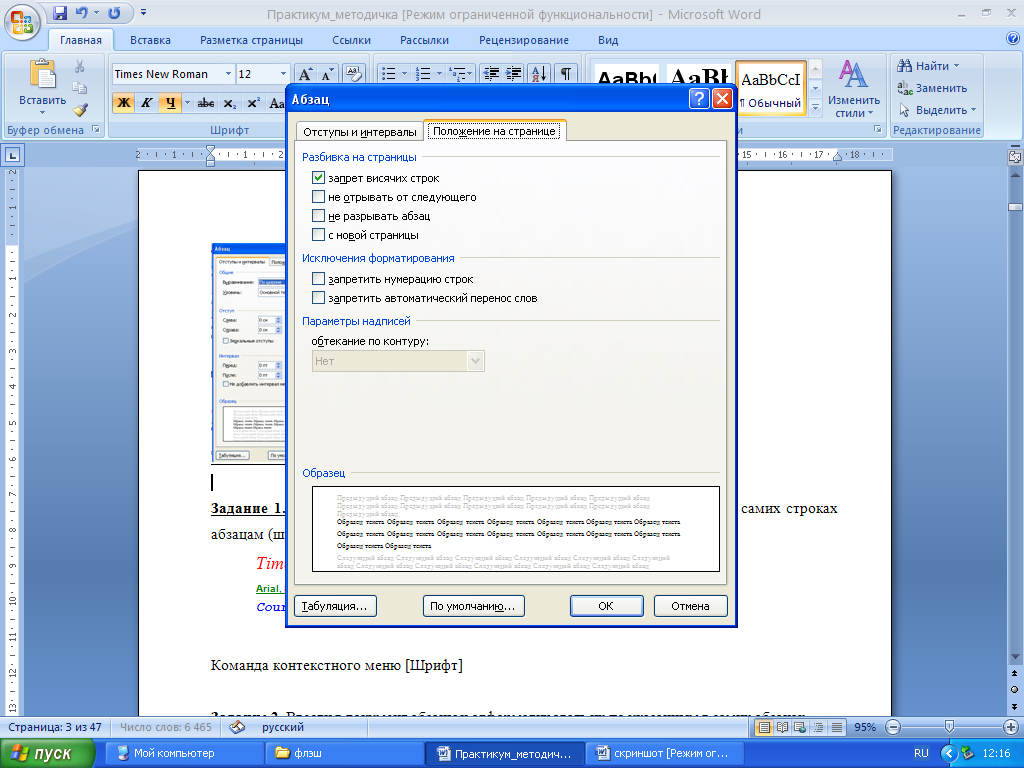The height and width of the screenshot is (768, 1024).
Task: Click русский language in status bar
Action: [x=283, y=727]
